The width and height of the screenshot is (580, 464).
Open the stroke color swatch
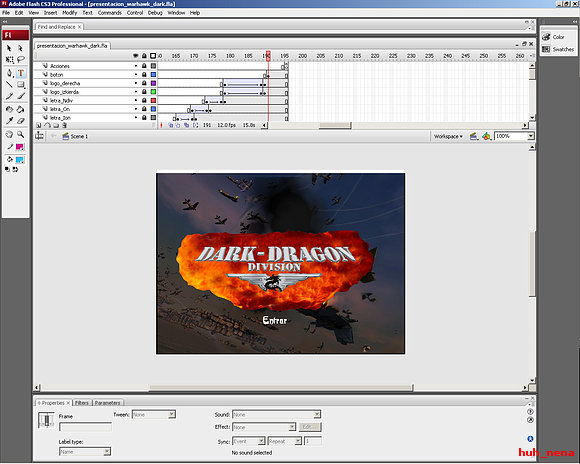[20, 147]
